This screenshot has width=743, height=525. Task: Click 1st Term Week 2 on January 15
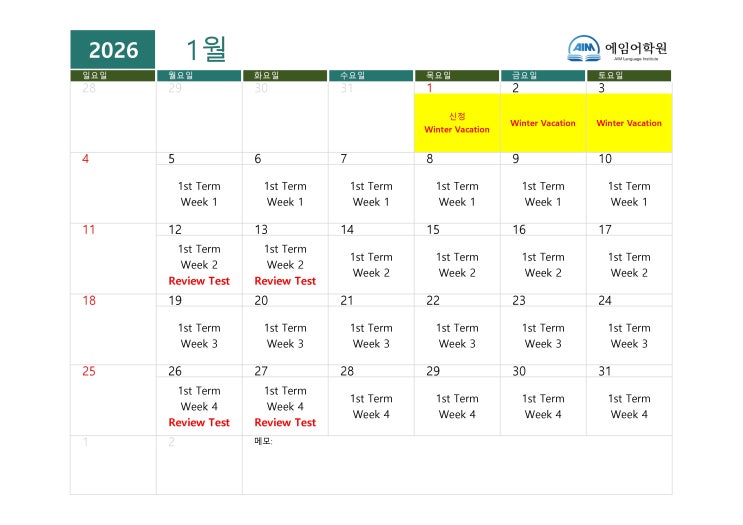457,265
